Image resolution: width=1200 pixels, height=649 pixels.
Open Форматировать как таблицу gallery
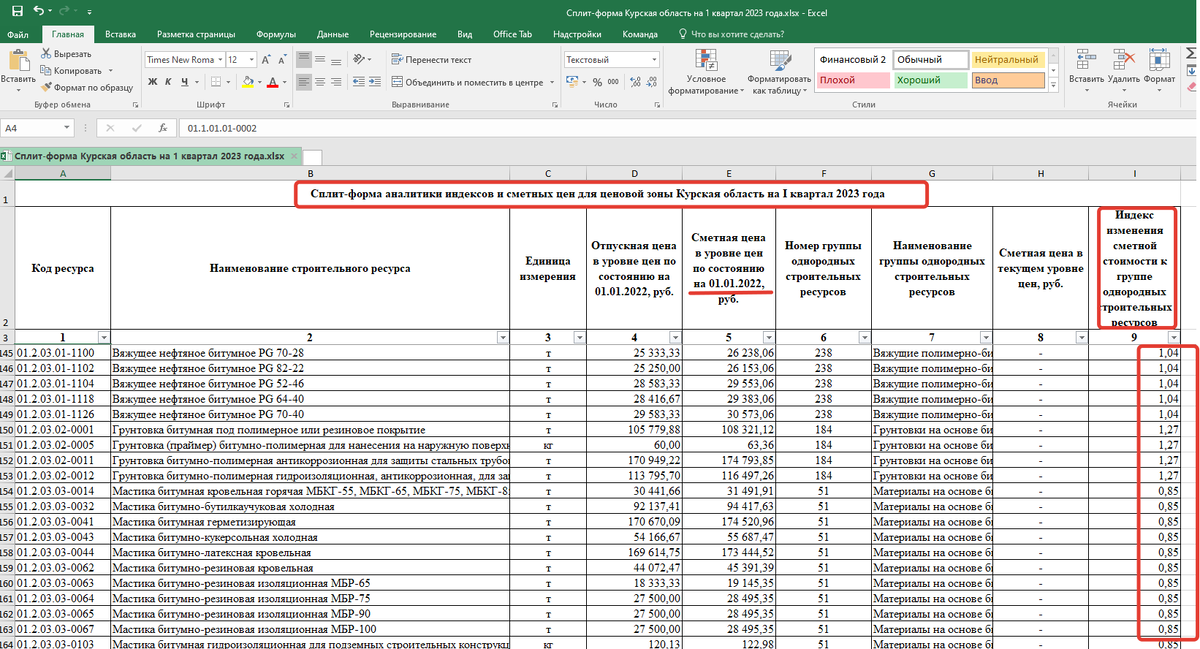(779, 70)
